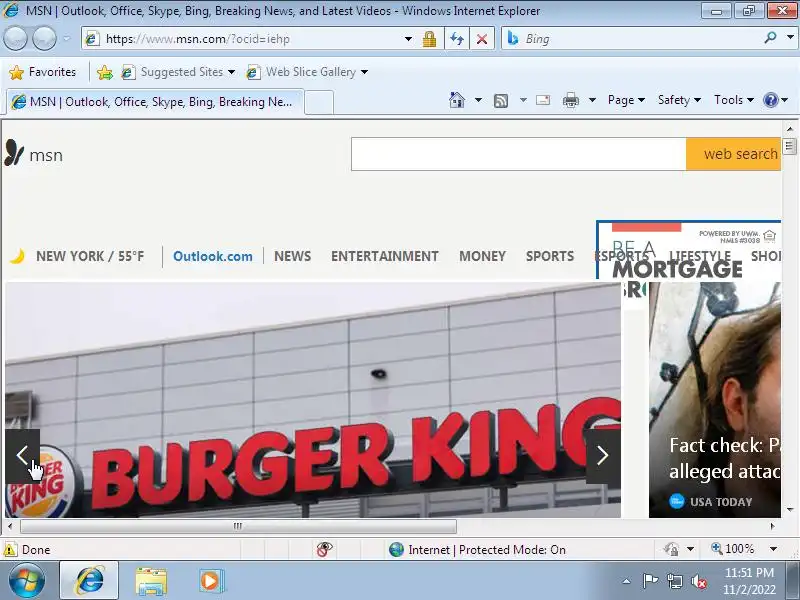Open the MONEY navigation link

pyautogui.click(x=482, y=256)
